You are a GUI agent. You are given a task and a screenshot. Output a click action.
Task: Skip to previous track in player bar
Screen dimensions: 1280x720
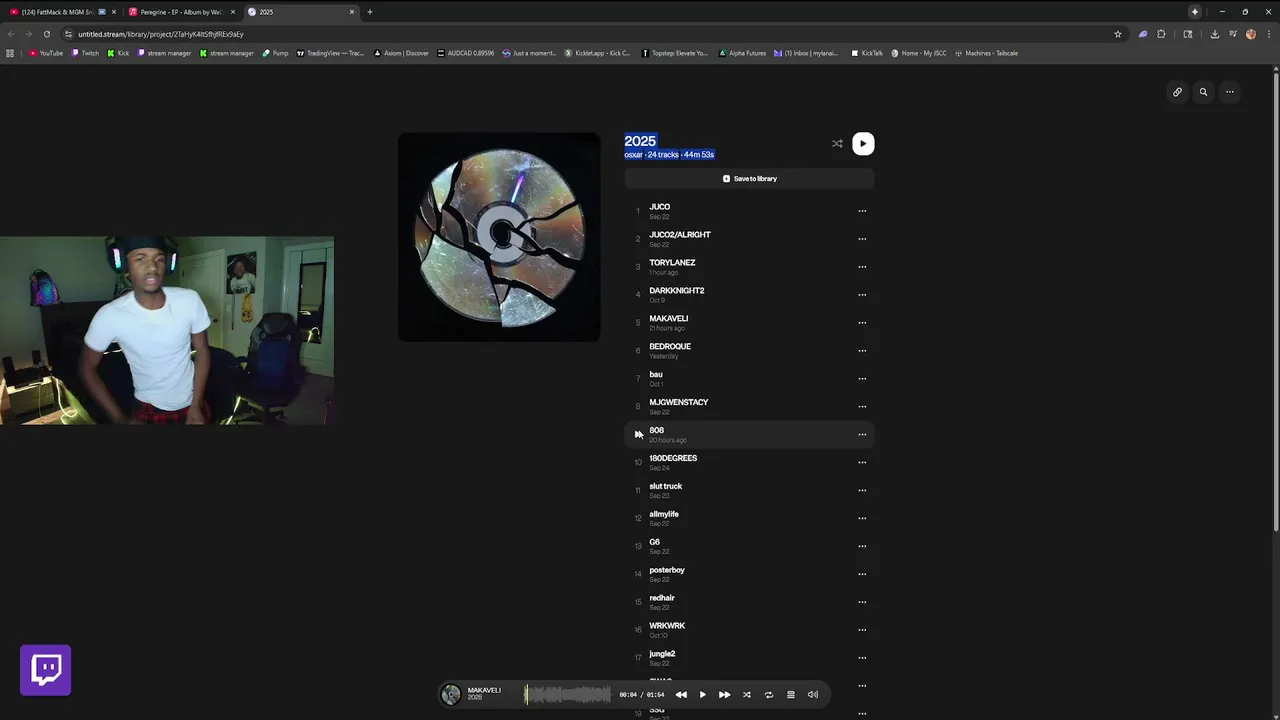tap(681, 695)
